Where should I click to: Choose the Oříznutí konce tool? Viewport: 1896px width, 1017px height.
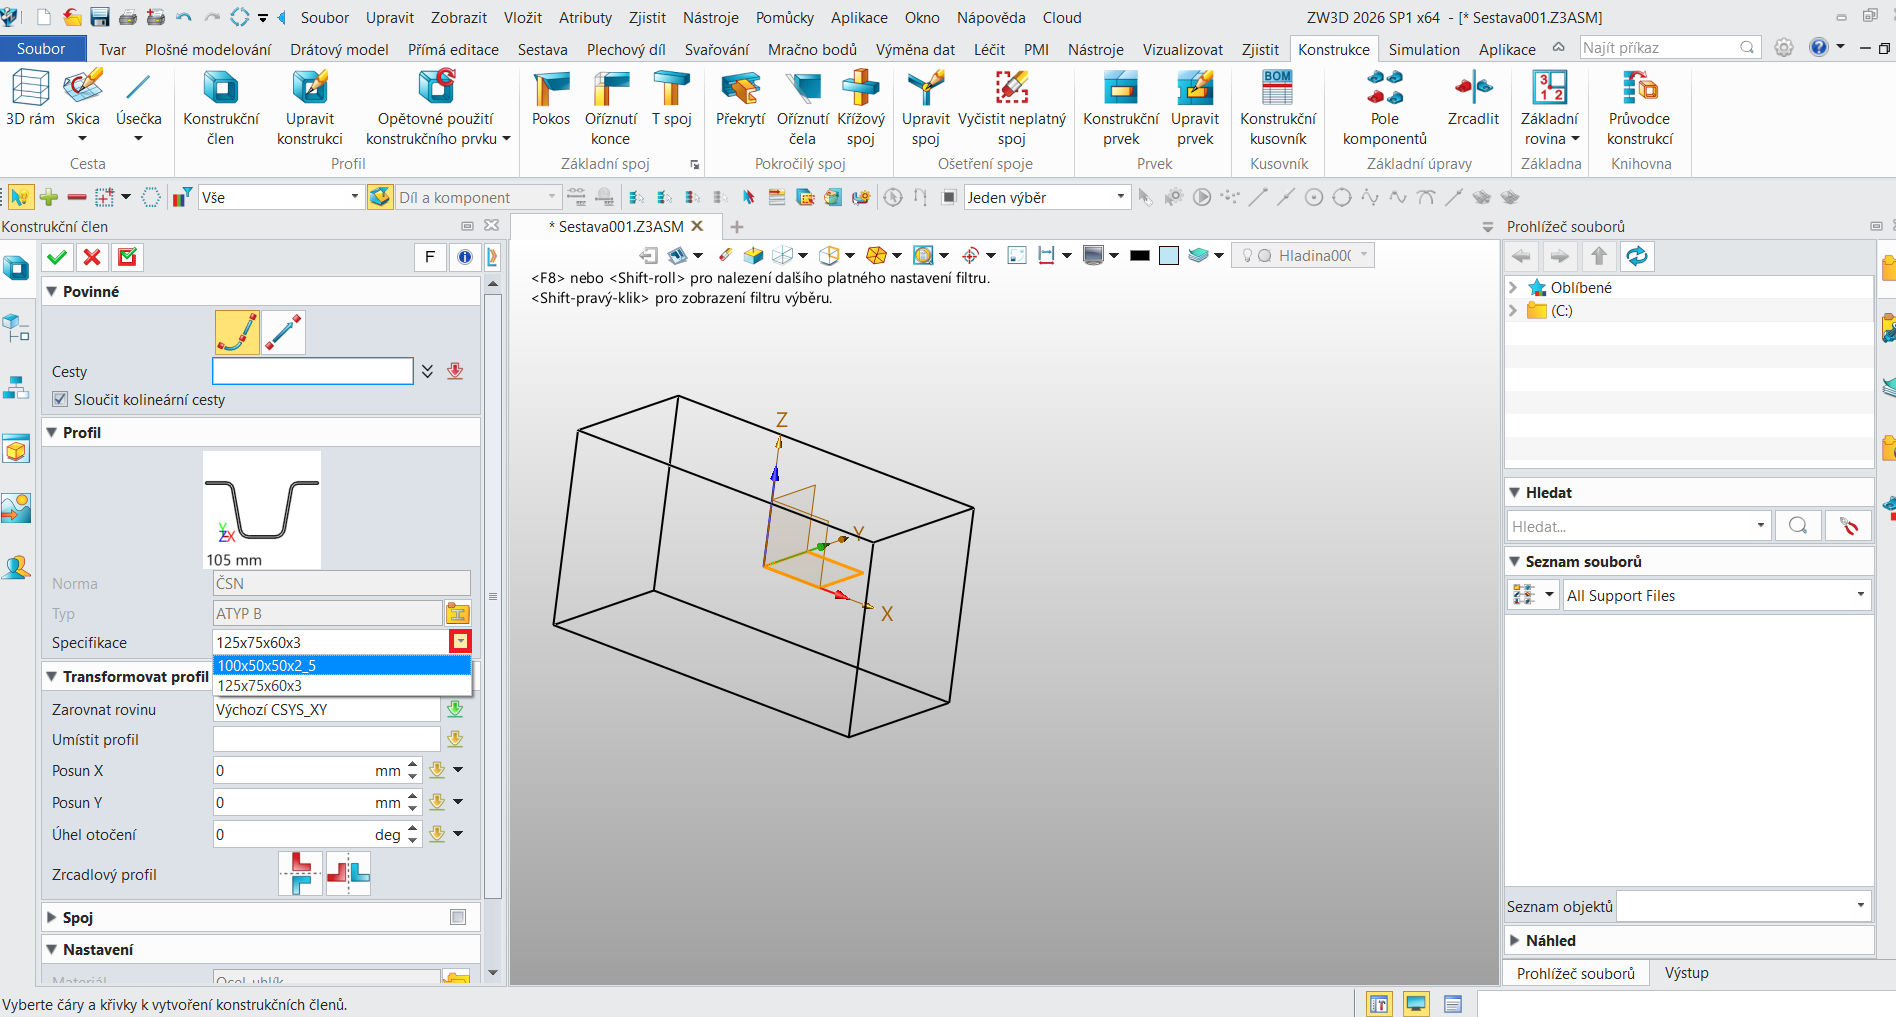[x=610, y=108]
